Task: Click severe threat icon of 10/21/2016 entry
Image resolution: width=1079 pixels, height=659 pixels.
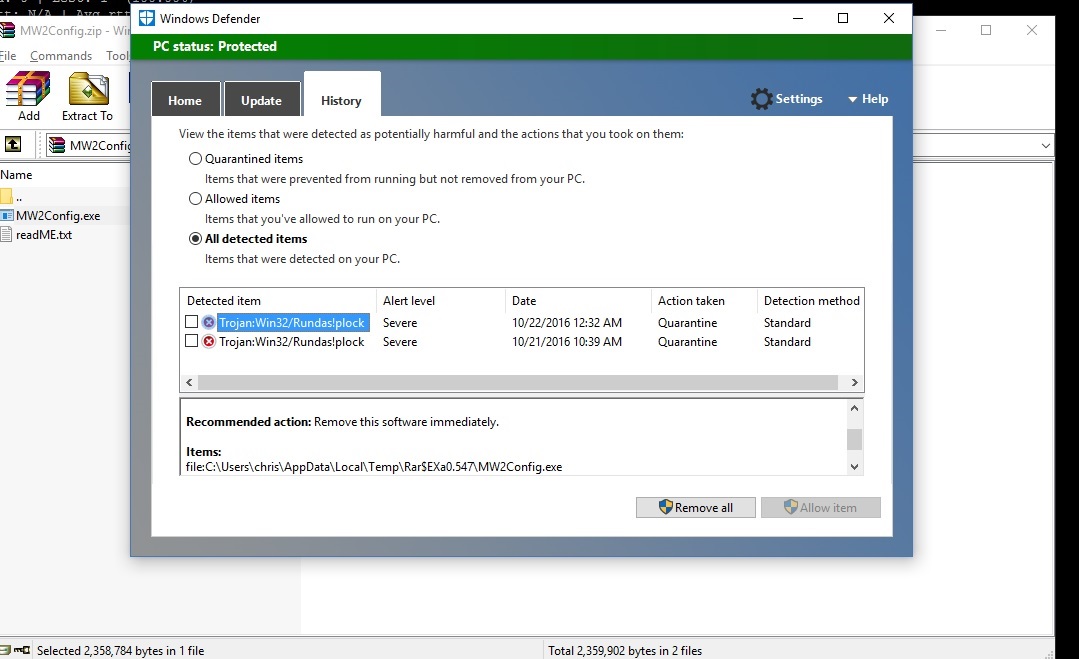Action: [209, 342]
